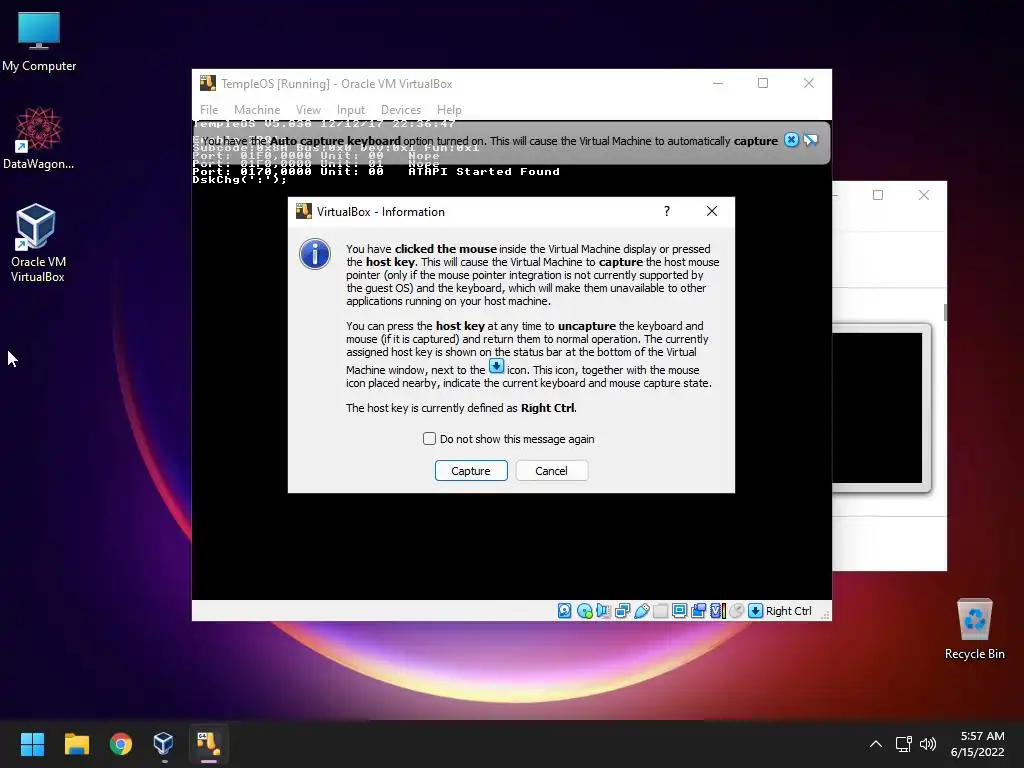Viewport: 1024px width, 768px height.
Task: Open the Input menu
Action: tap(351, 110)
